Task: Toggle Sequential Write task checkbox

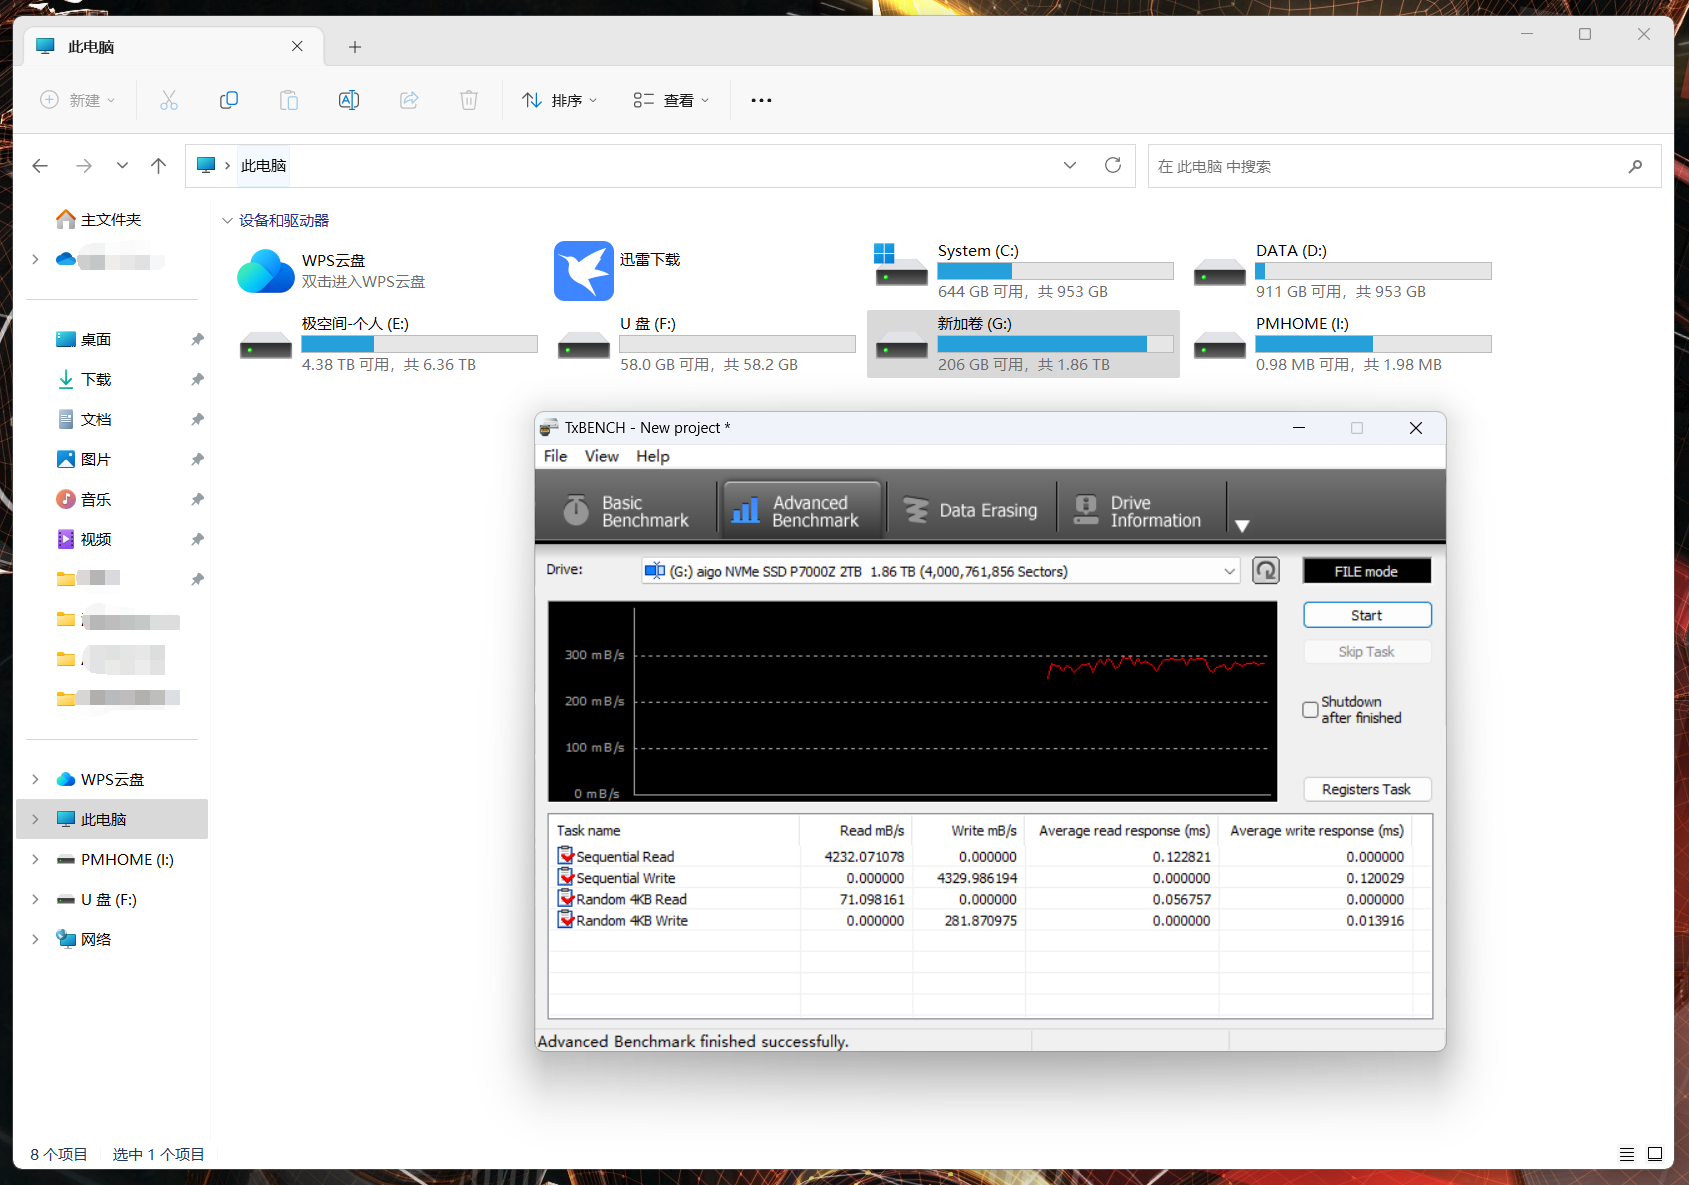Action: click(x=566, y=877)
